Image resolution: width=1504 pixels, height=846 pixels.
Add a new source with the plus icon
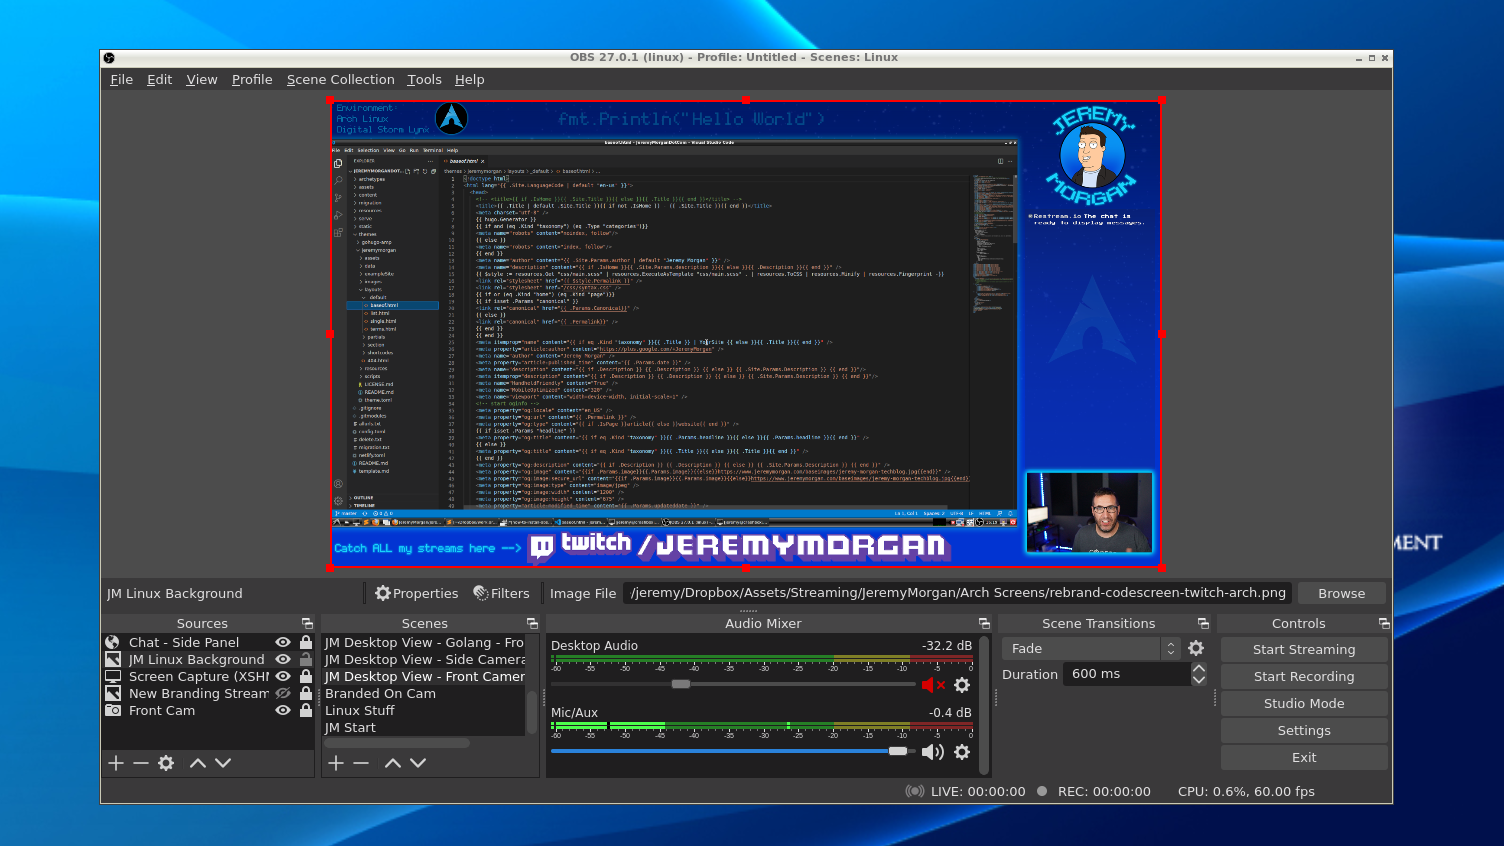[x=115, y=763]
